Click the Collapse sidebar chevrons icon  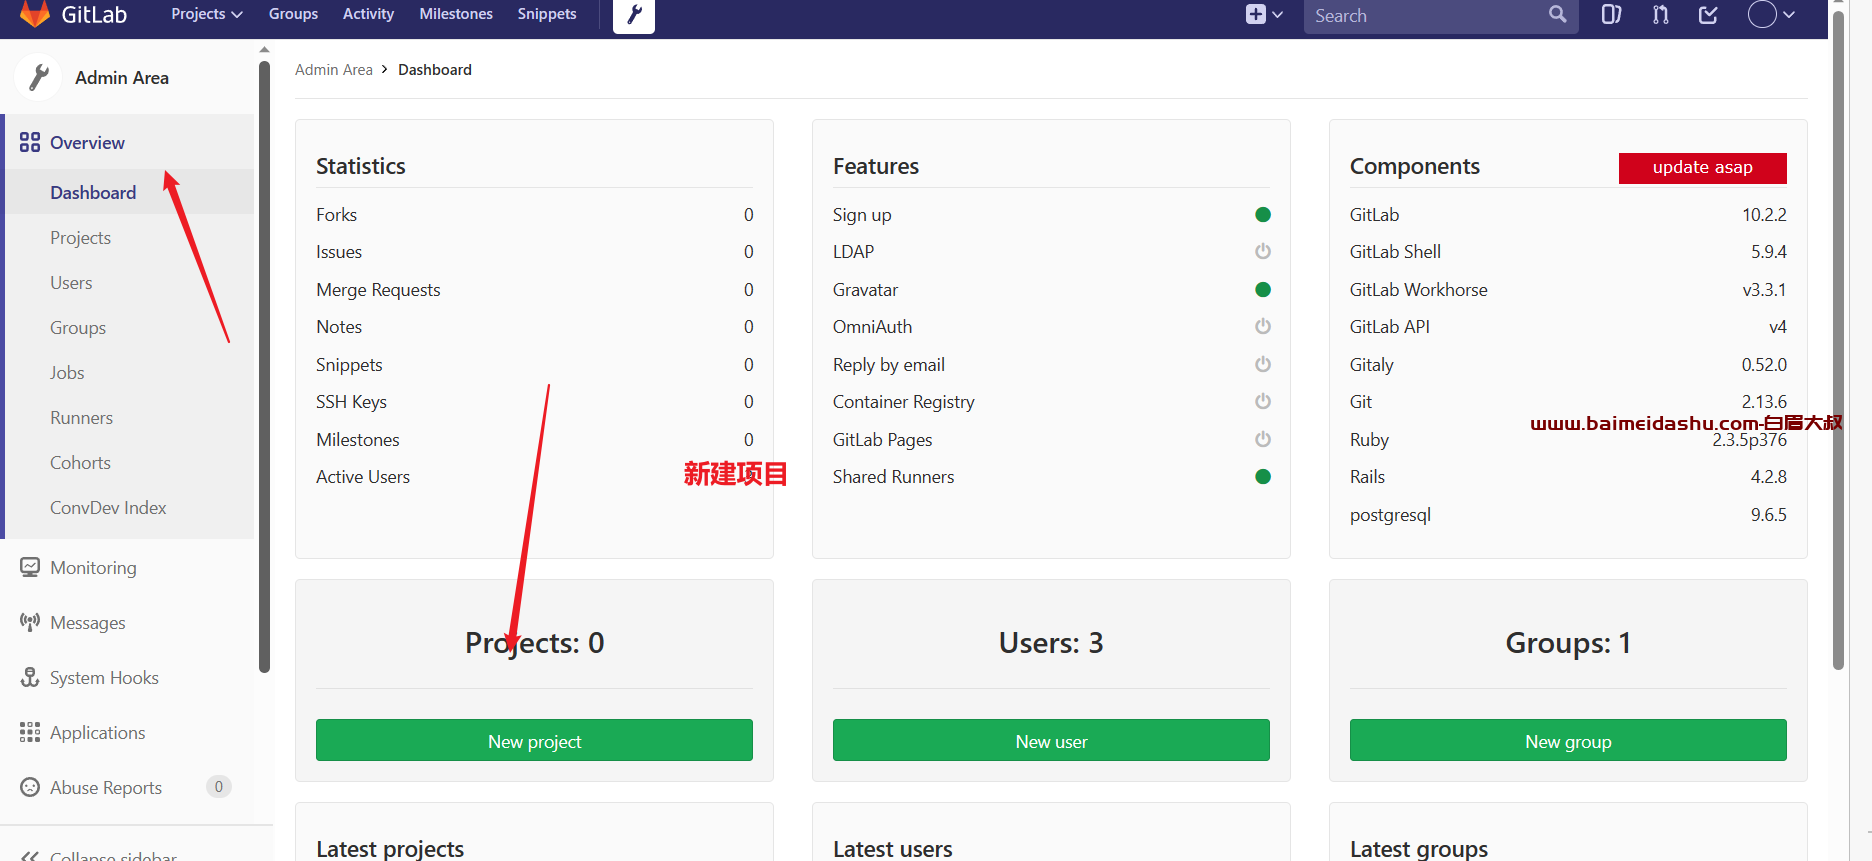(x=30, y=856)
